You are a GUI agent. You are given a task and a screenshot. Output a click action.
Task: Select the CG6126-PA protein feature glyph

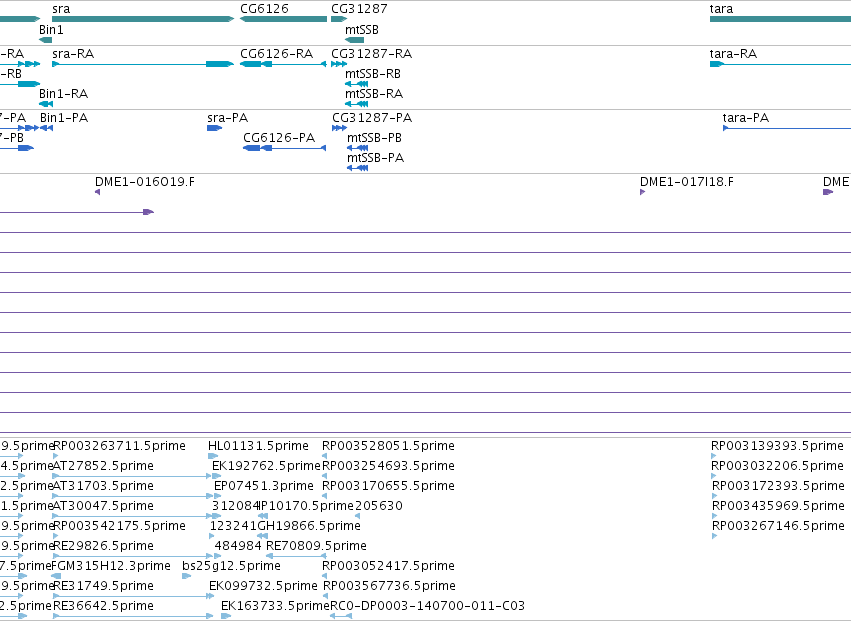pos(284,148)
